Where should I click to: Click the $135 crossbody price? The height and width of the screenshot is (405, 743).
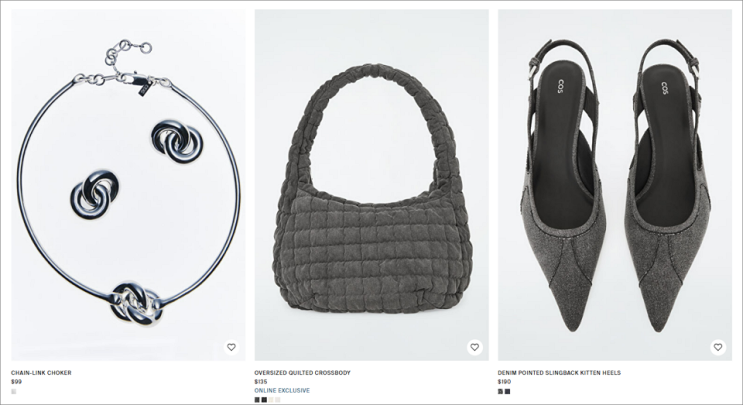point(261,382)
